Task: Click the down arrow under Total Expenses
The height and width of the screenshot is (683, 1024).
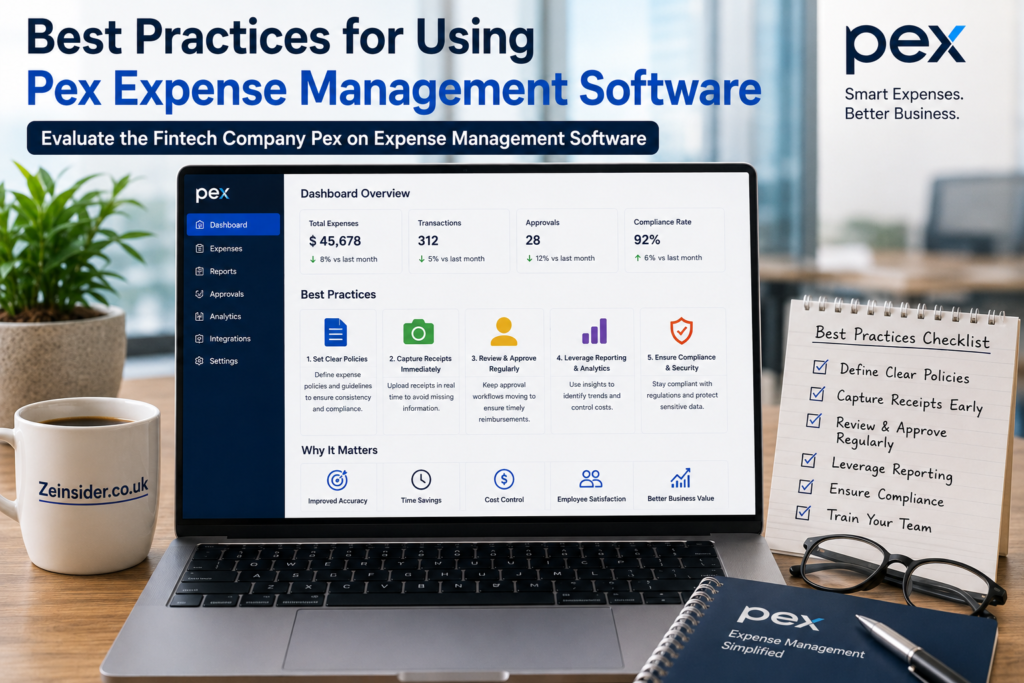Action: pyautogui.click(x=313, y=259)
